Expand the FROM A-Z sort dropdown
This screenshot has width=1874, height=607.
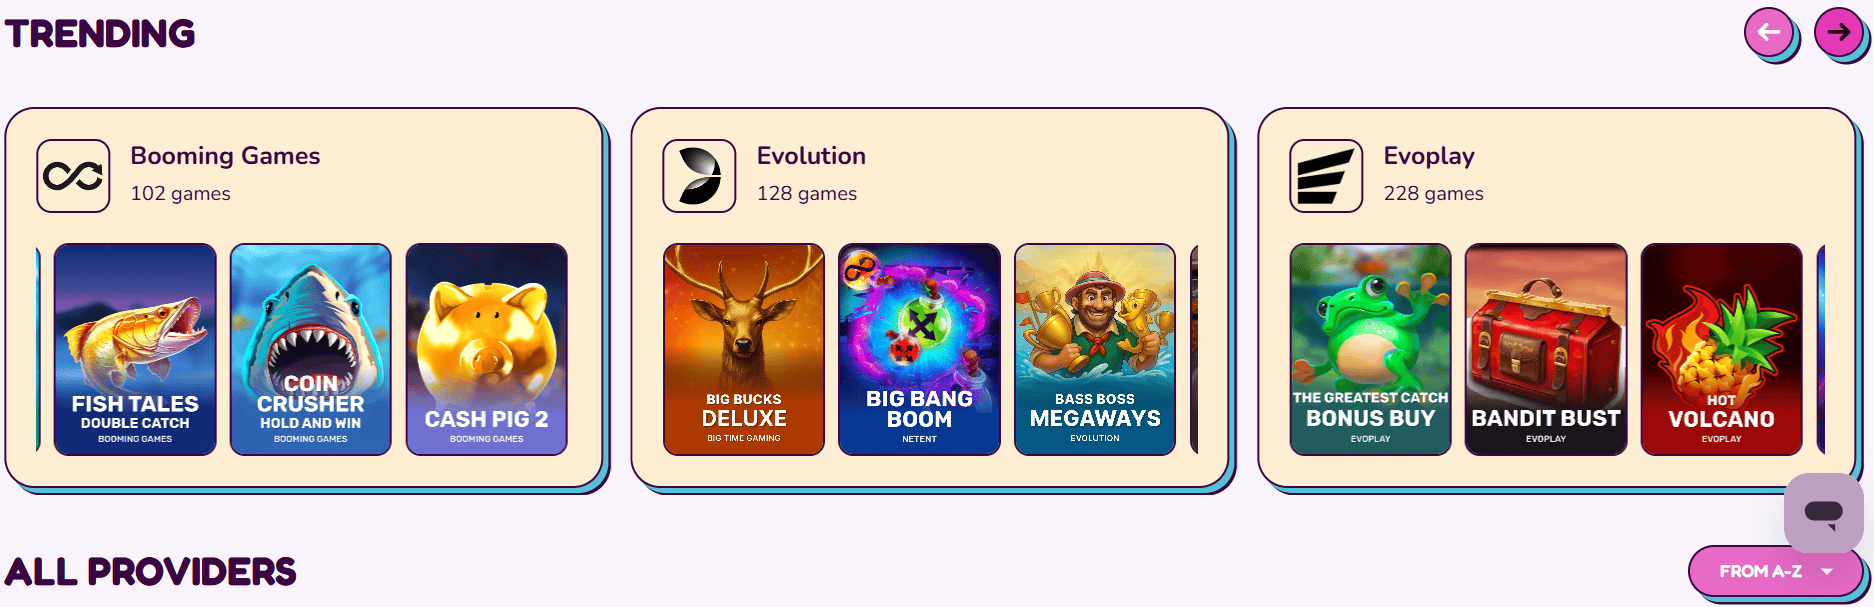[x=1775, y=571]
